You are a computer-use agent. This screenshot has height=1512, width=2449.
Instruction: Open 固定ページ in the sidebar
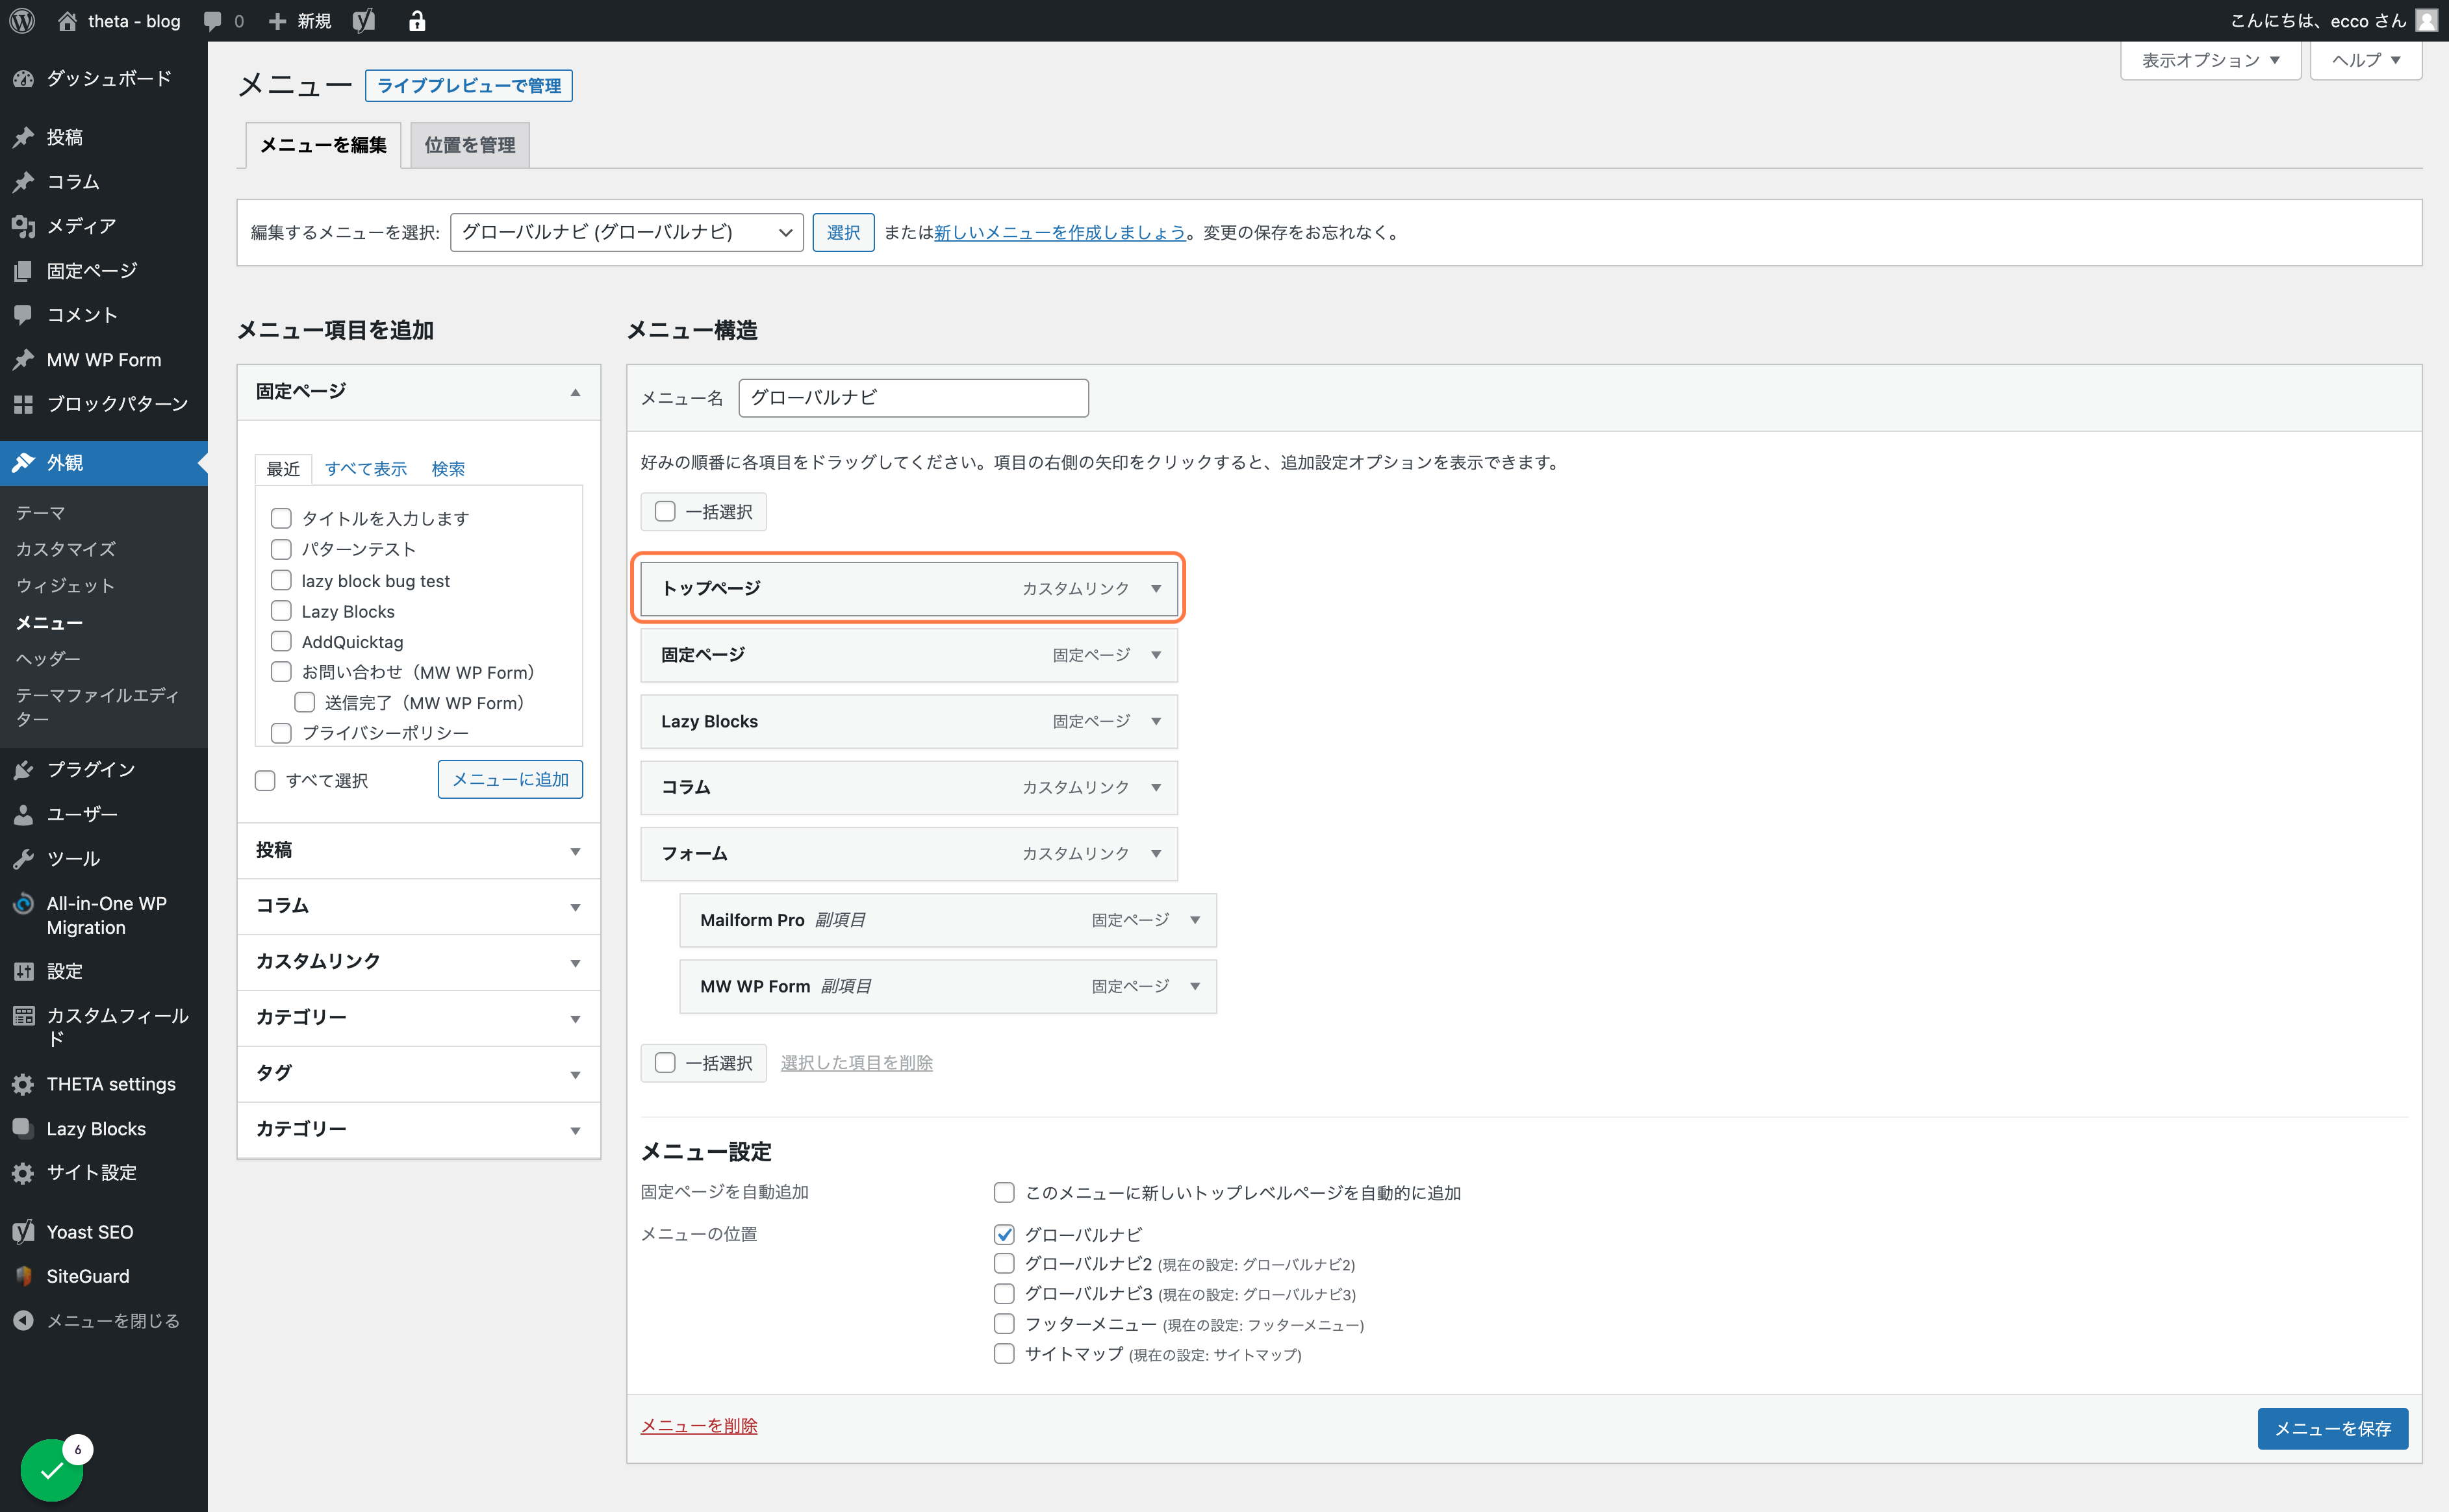click(x=104, y=271)
